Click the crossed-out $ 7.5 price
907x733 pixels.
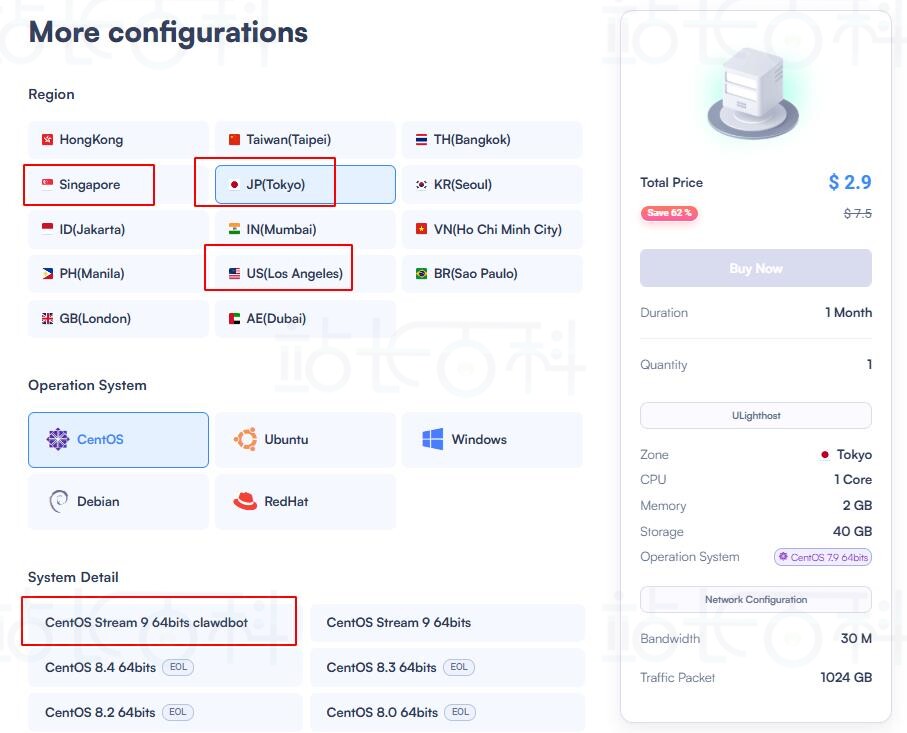[858, 213]
